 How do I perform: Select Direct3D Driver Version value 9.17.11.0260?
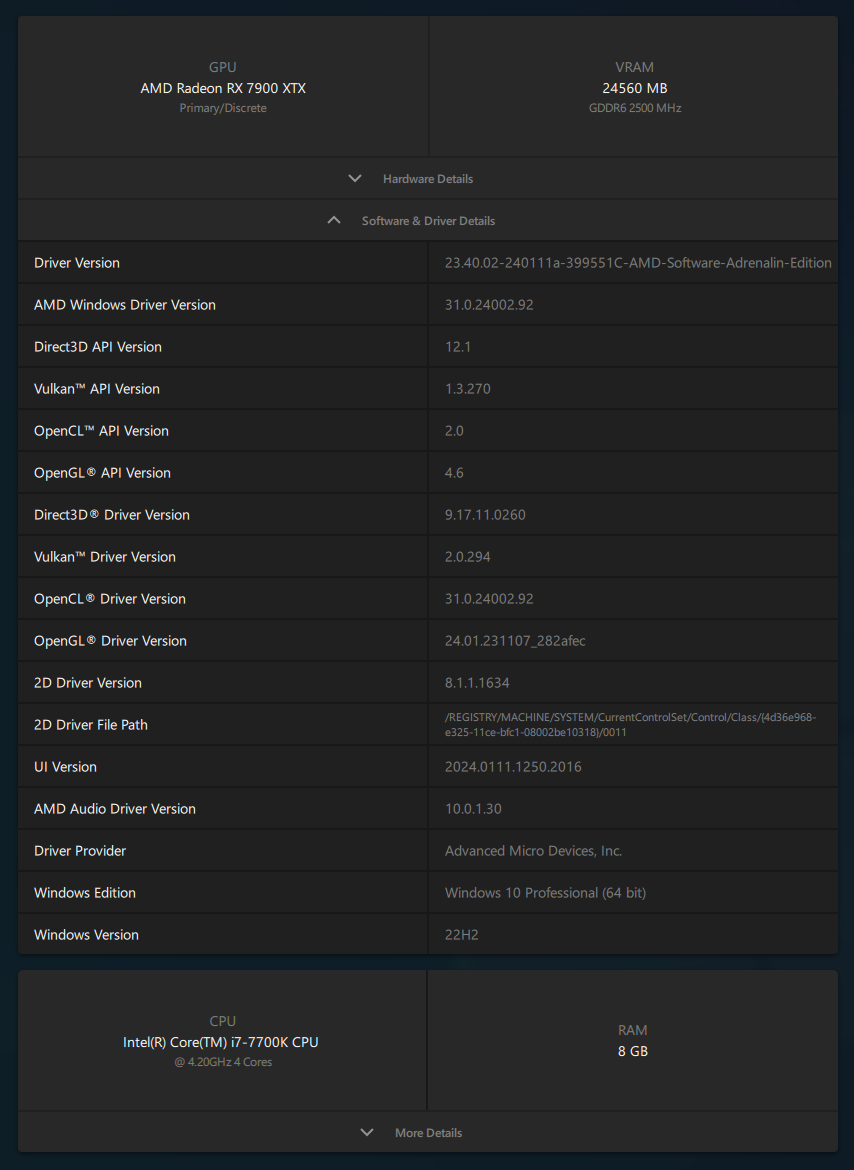[485, 515]
